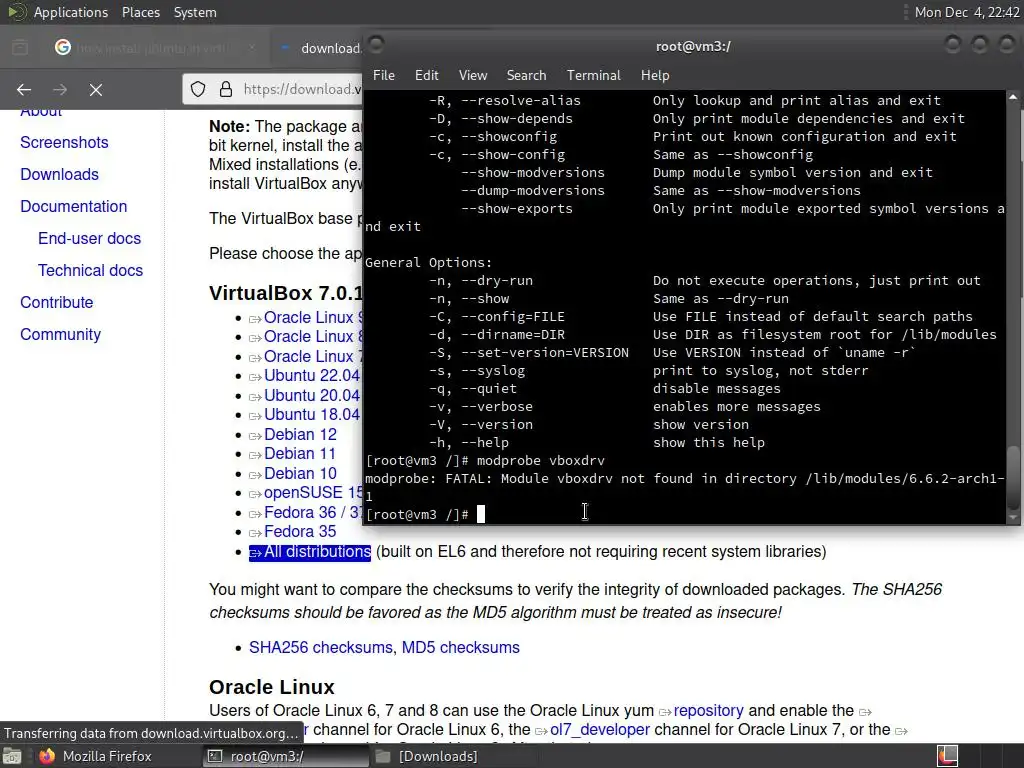Open the terminal Search menu
This screenshot has width=1024, height=768.
[x=526, y=75]
